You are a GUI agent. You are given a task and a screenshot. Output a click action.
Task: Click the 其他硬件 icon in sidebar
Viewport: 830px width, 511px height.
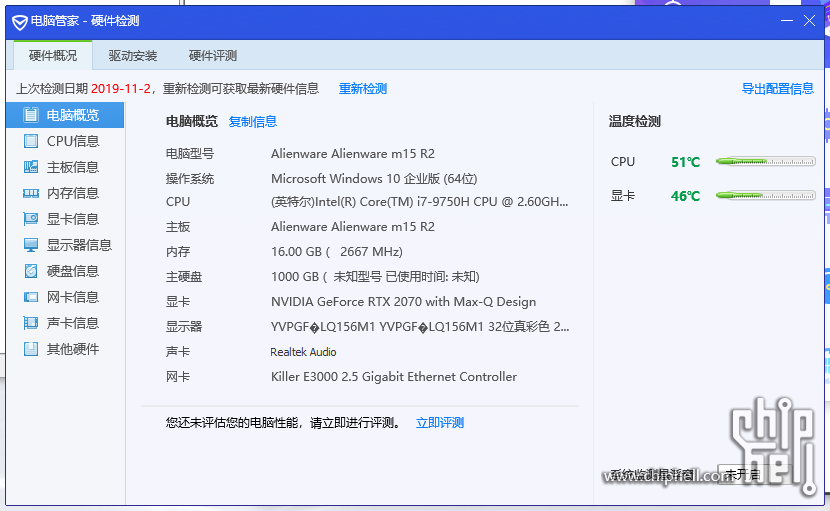[x=31, y=349]
